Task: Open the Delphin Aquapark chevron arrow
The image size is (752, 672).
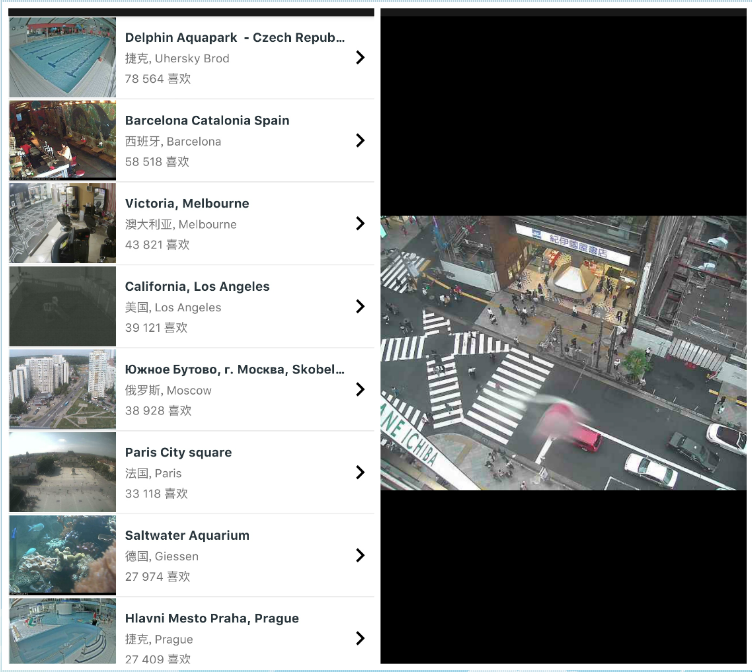Action: point(360,58)
